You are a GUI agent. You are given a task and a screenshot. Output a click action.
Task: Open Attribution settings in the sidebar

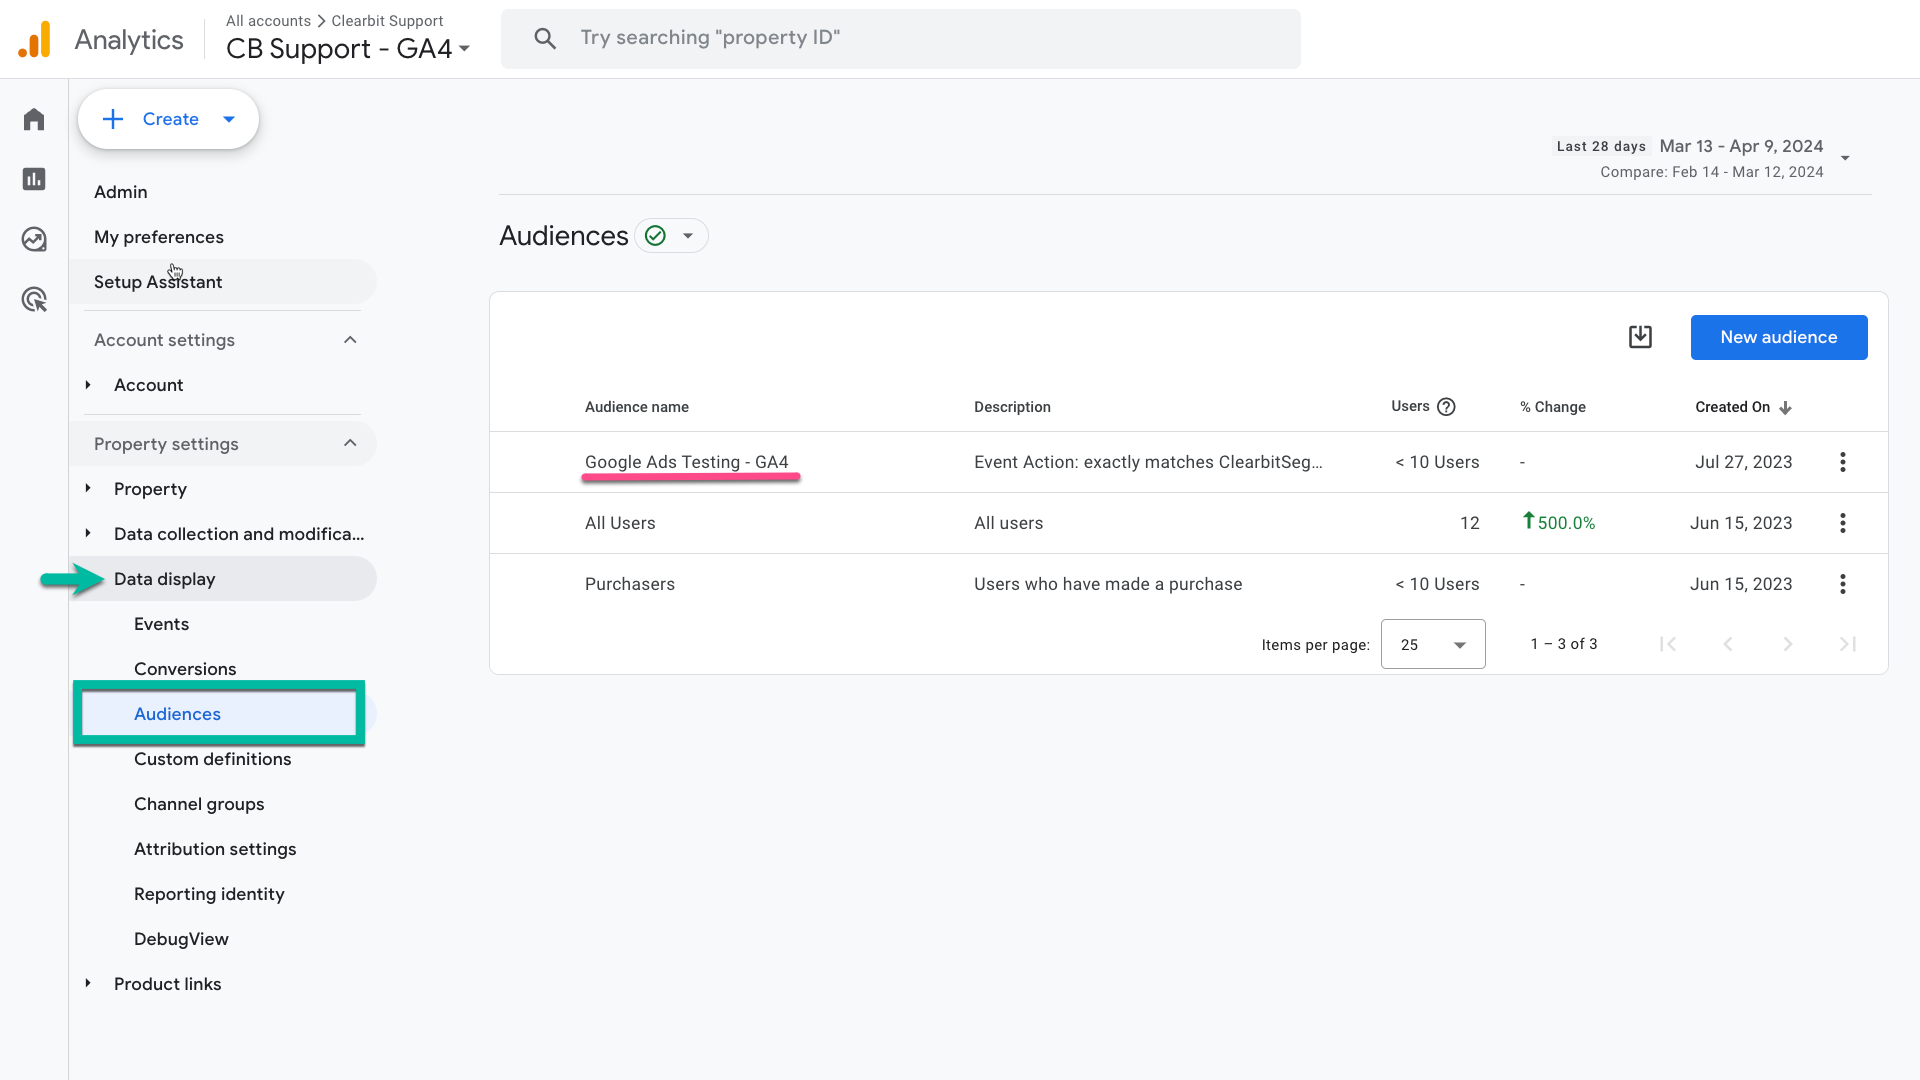click(215, 849)
